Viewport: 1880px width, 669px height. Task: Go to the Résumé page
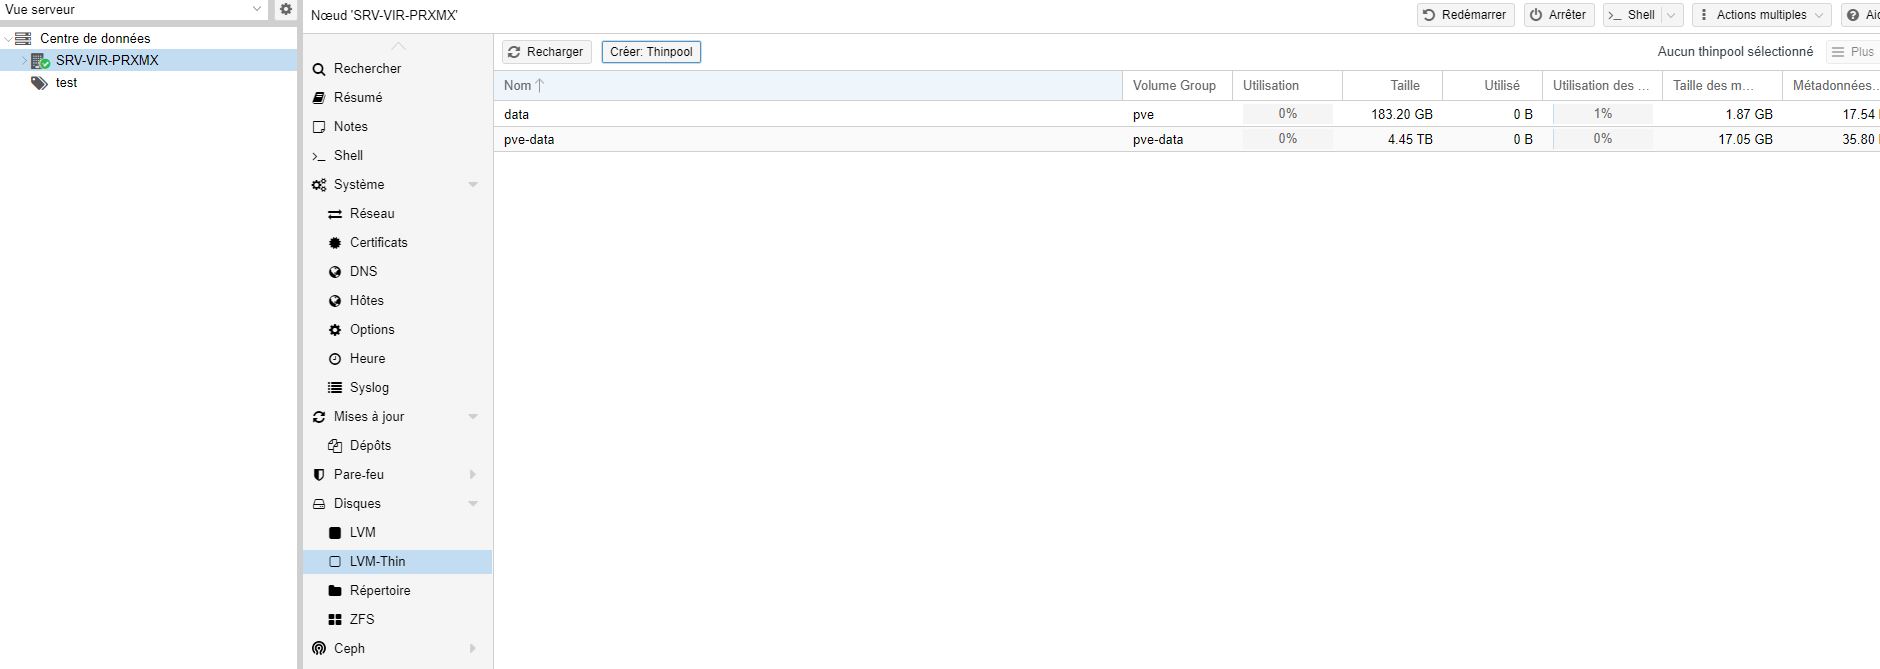click(x=357, y=97)
